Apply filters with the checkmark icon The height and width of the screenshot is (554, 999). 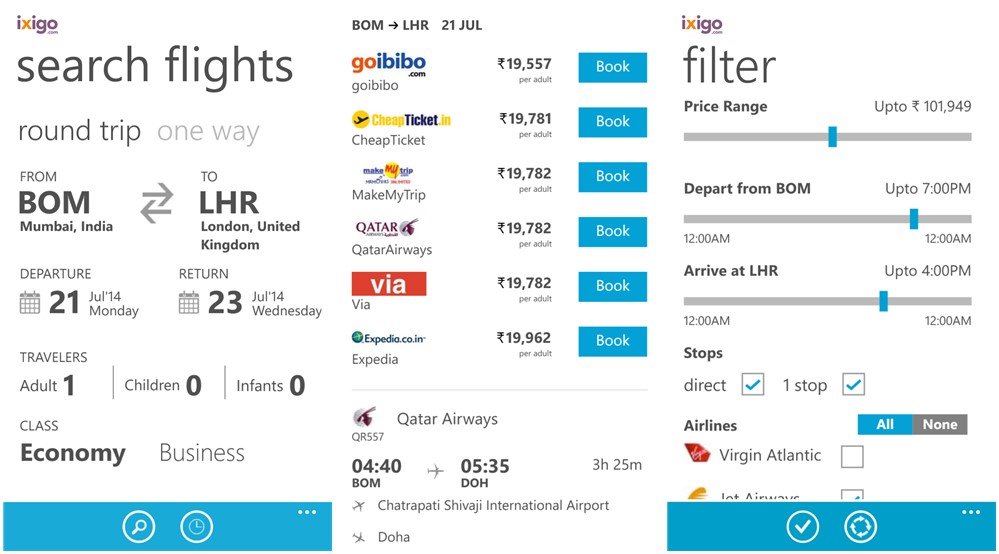802,527
